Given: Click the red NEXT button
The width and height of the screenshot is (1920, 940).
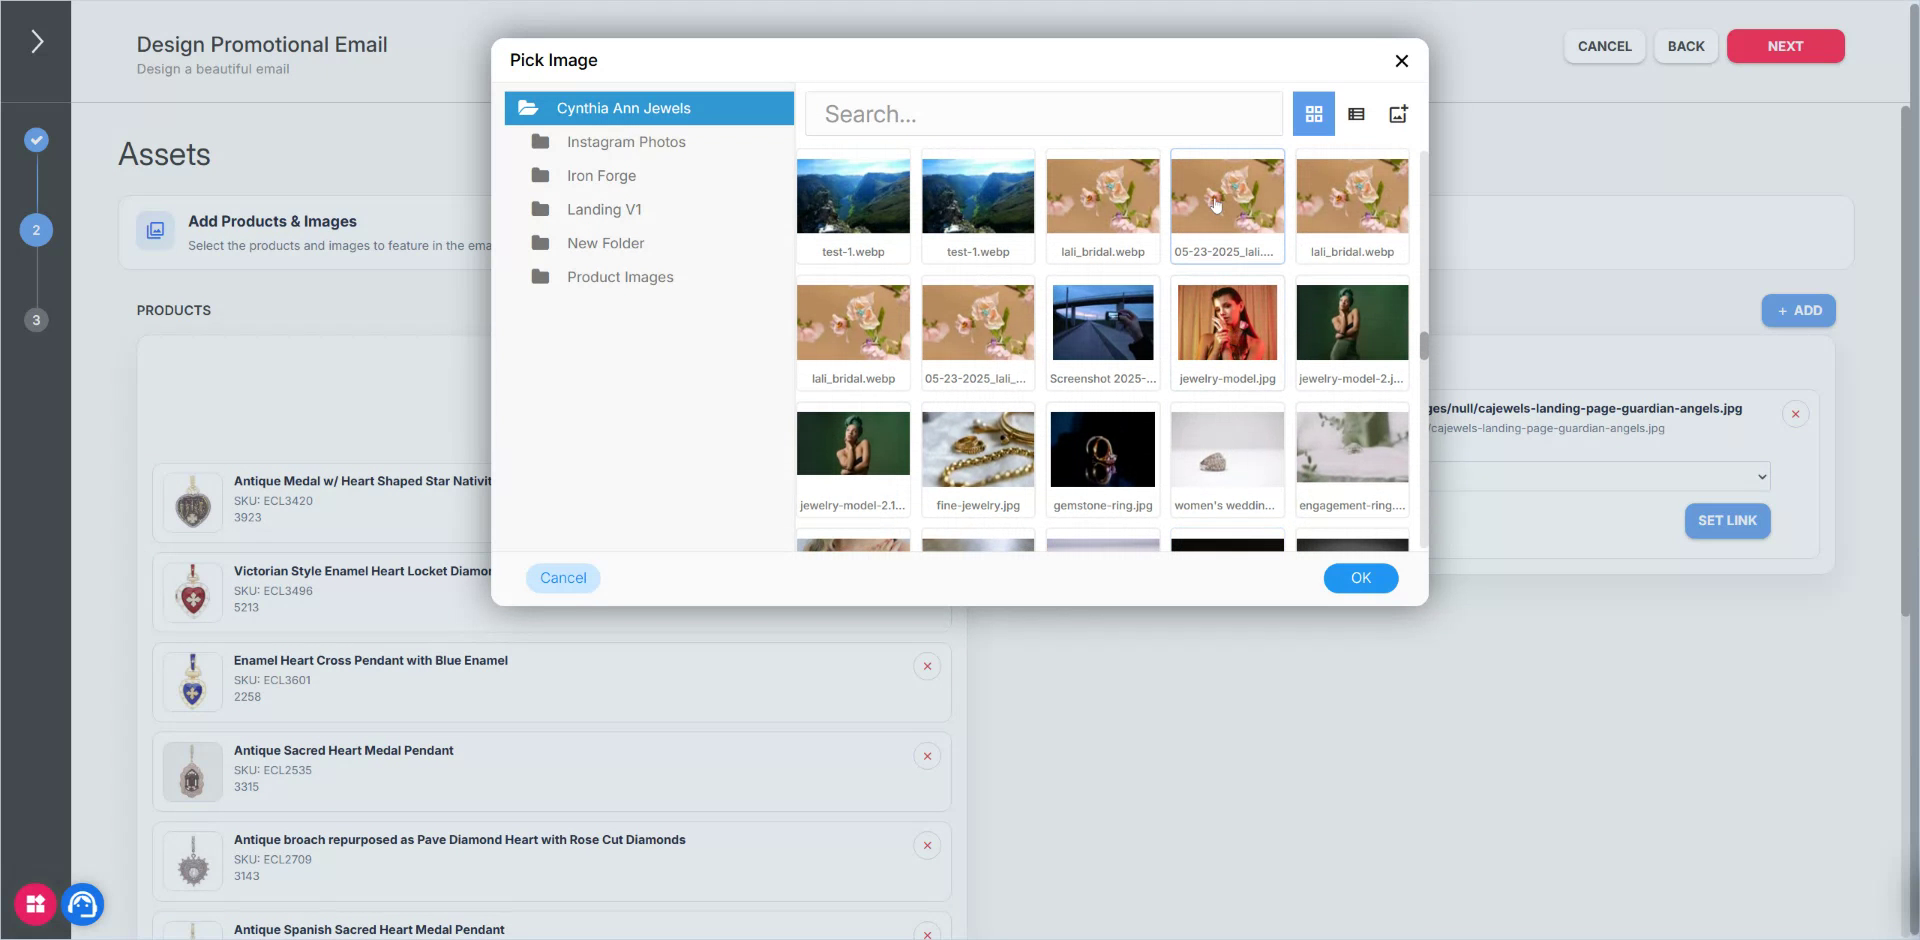Looking at the screenshot, I should click(x=1785, y=46).
